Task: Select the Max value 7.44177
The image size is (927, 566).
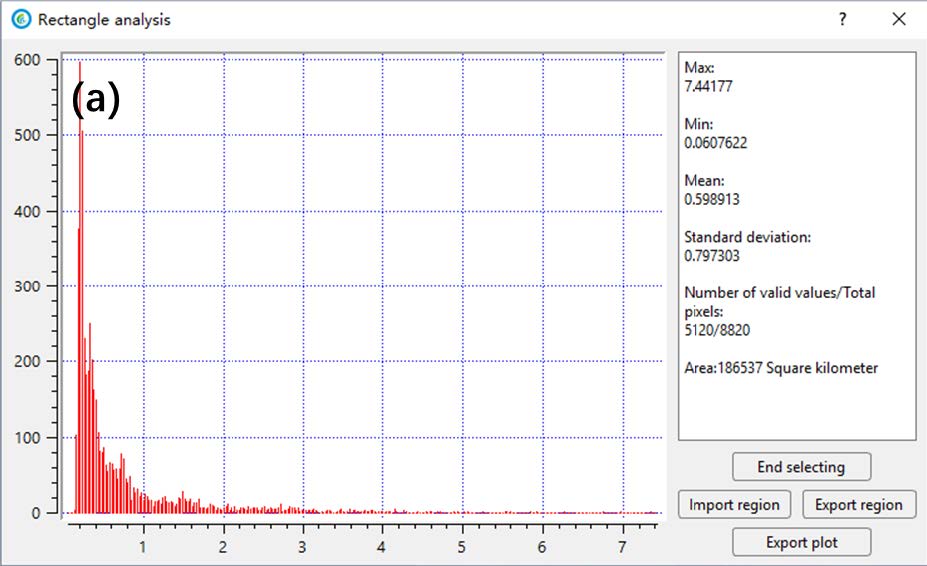Action: (708, 86)
